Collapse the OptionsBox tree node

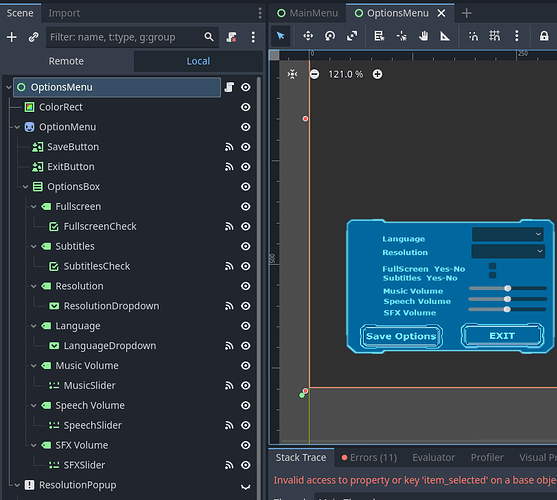point(25,186)
